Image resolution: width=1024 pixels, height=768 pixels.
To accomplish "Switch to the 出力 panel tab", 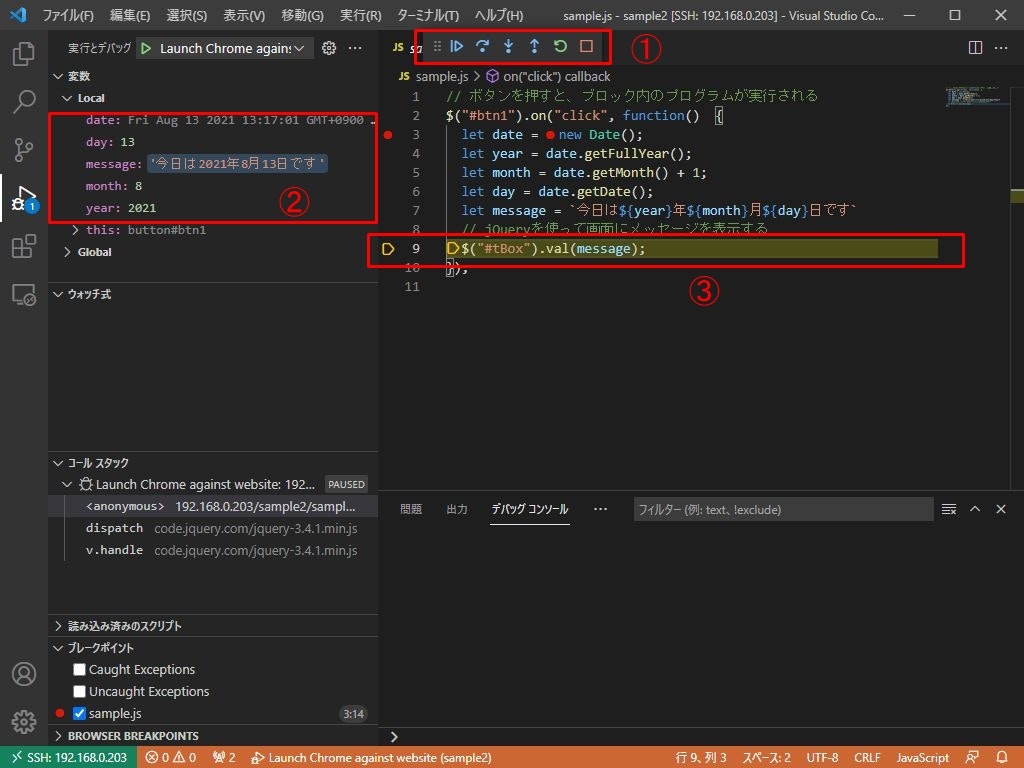I will pos(456,509).
